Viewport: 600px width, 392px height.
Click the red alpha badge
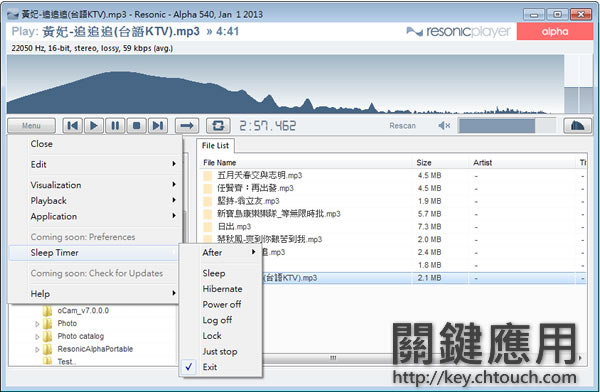tap(554, 31)
